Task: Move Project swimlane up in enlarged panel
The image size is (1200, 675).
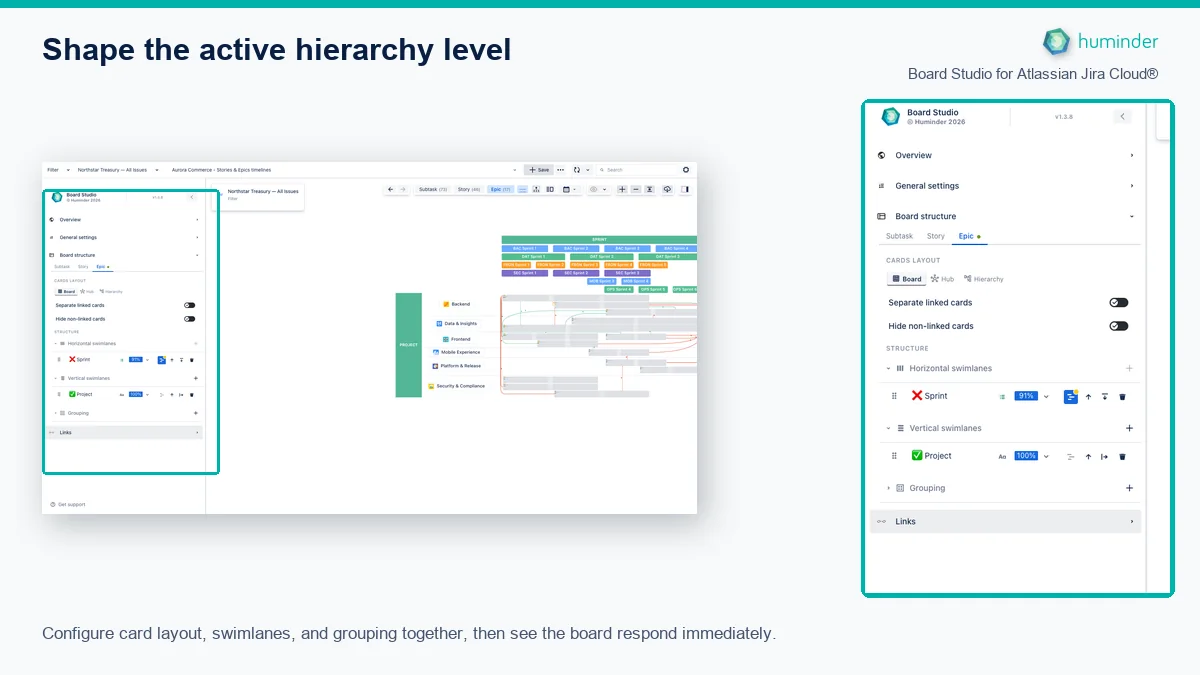Action: [1088, 457]
